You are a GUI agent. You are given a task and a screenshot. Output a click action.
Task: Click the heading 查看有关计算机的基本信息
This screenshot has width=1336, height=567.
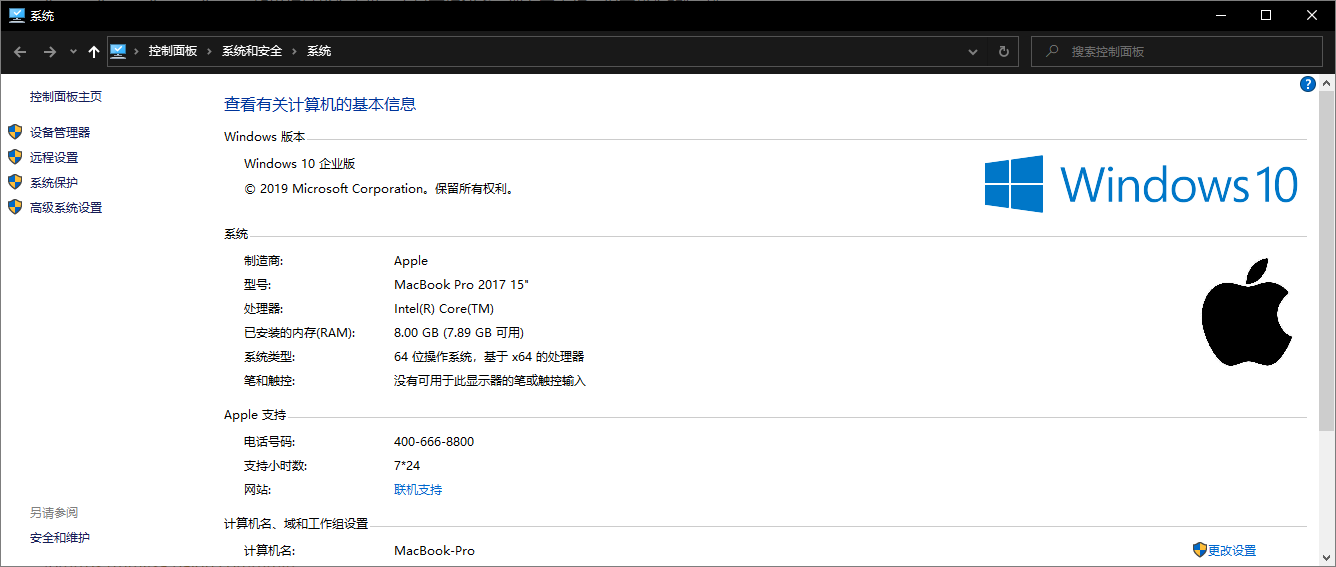(320, 104)
